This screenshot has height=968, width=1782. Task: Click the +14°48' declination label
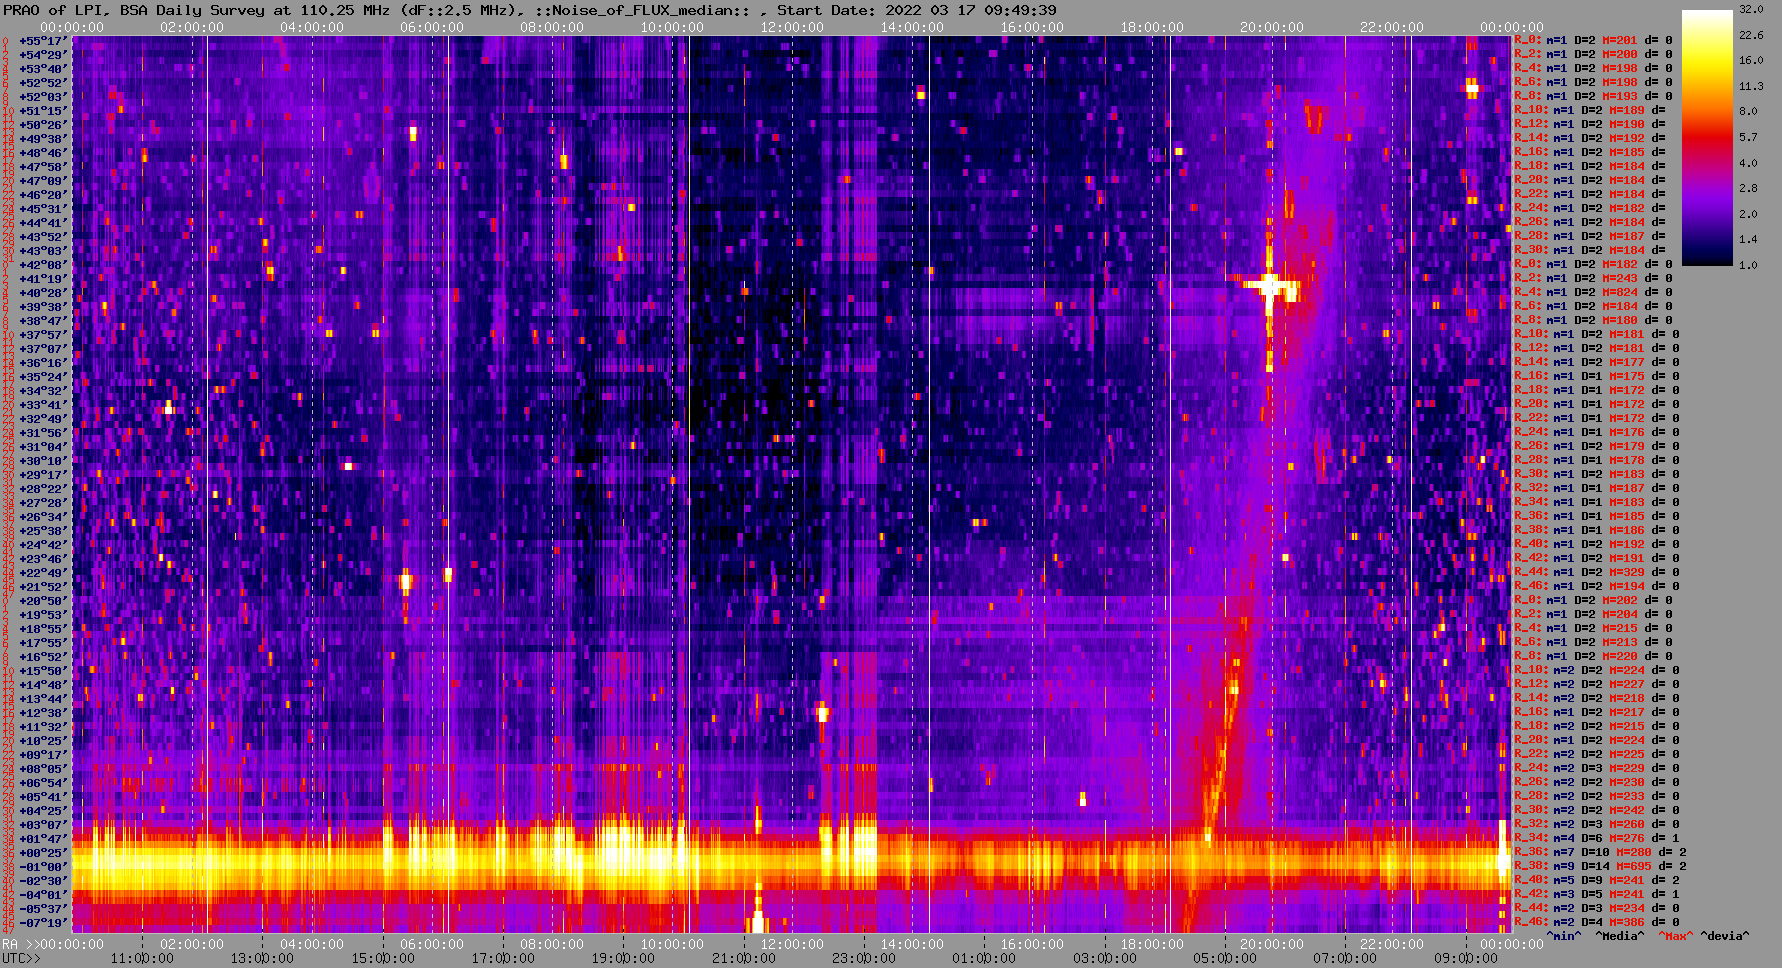tap(42, 684)
